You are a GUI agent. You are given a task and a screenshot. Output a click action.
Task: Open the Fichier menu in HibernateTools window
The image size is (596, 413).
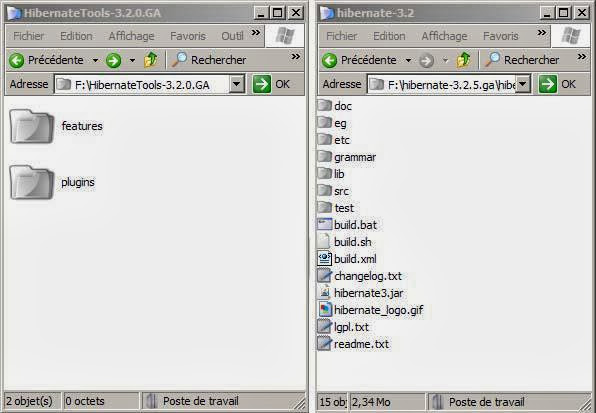click(29, 36)
